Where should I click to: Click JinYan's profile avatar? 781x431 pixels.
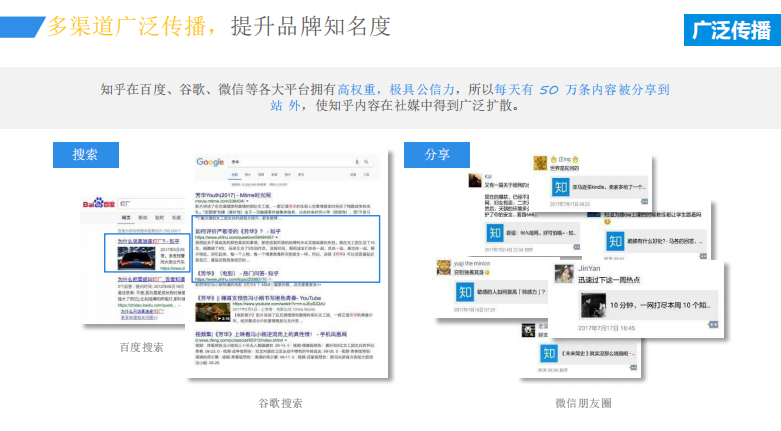click(564, 274)
